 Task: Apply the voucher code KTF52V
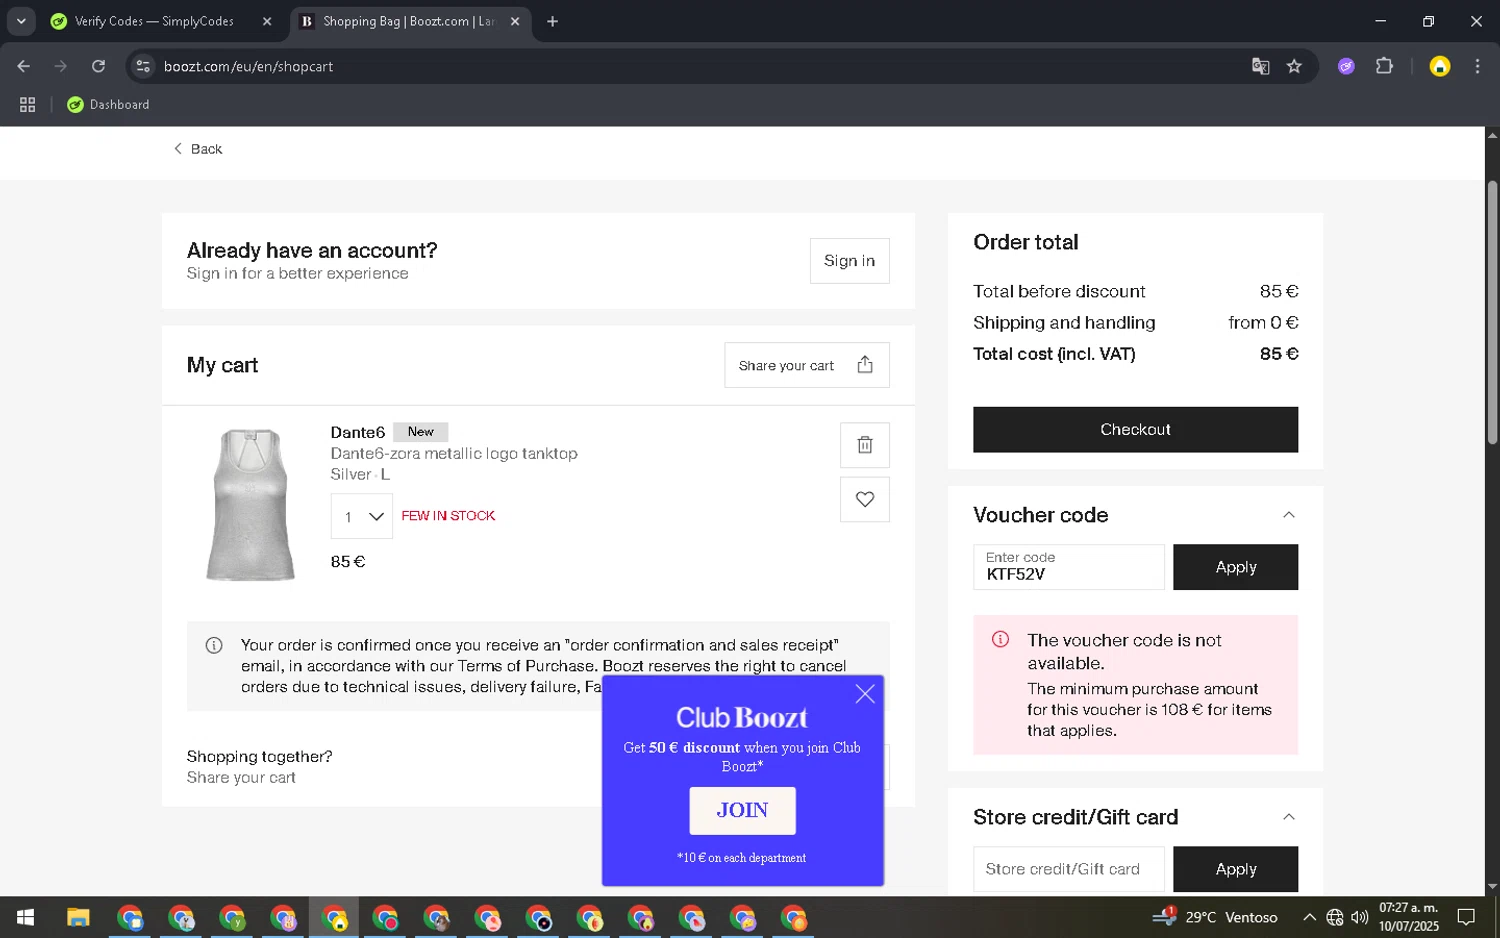[x=1235, y=567]
